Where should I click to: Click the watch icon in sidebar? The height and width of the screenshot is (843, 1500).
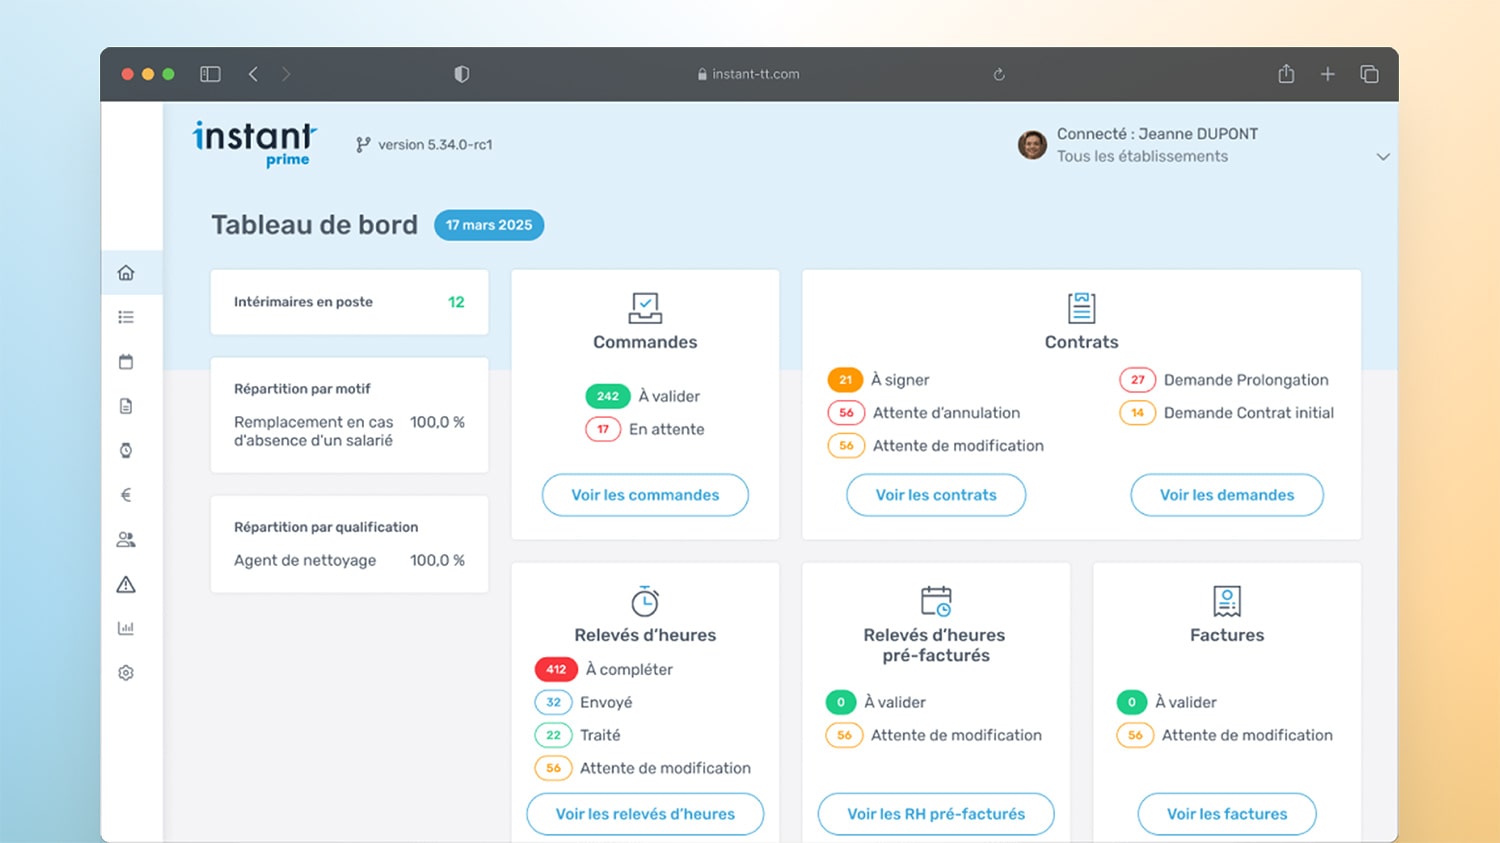126,451
